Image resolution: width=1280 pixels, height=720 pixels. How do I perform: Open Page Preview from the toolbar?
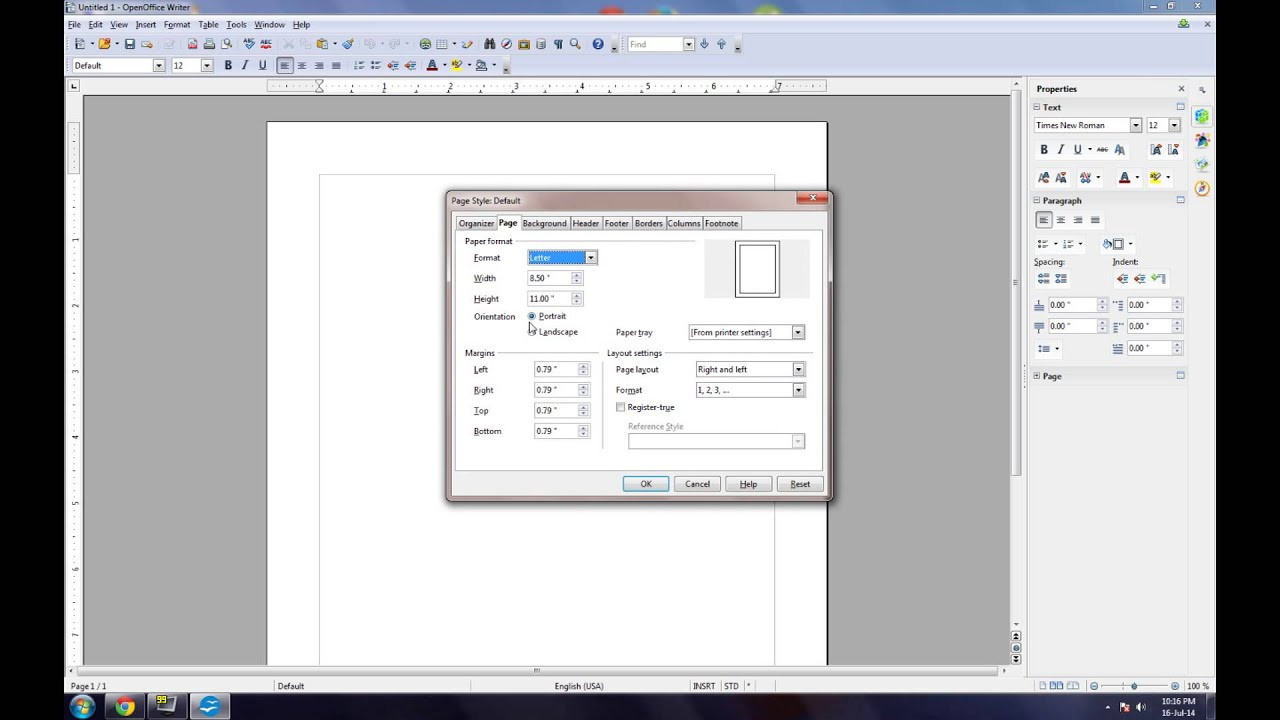point(226,44)
